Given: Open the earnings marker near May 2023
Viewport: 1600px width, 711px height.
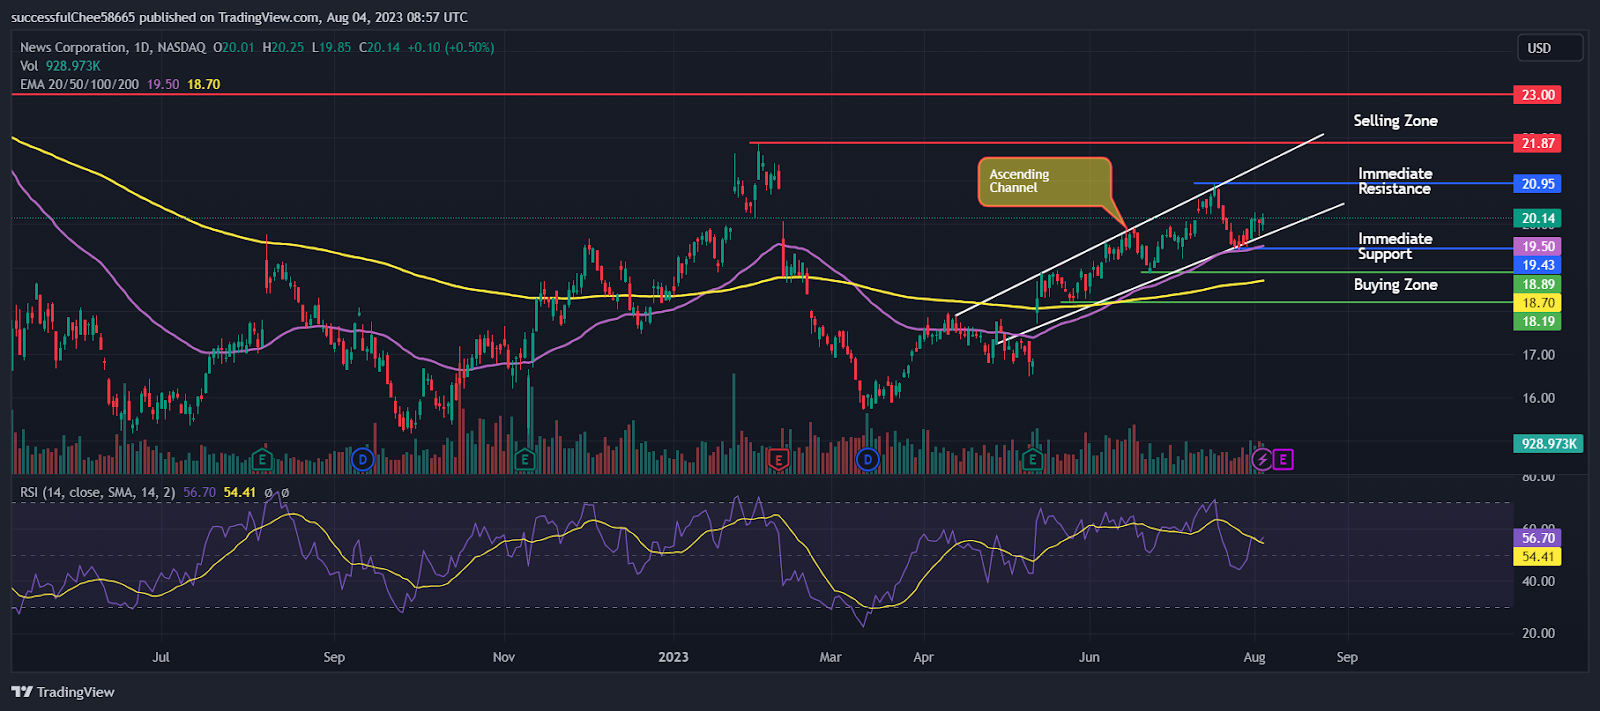Looking at the screenshot, I should click(1033, 460).
